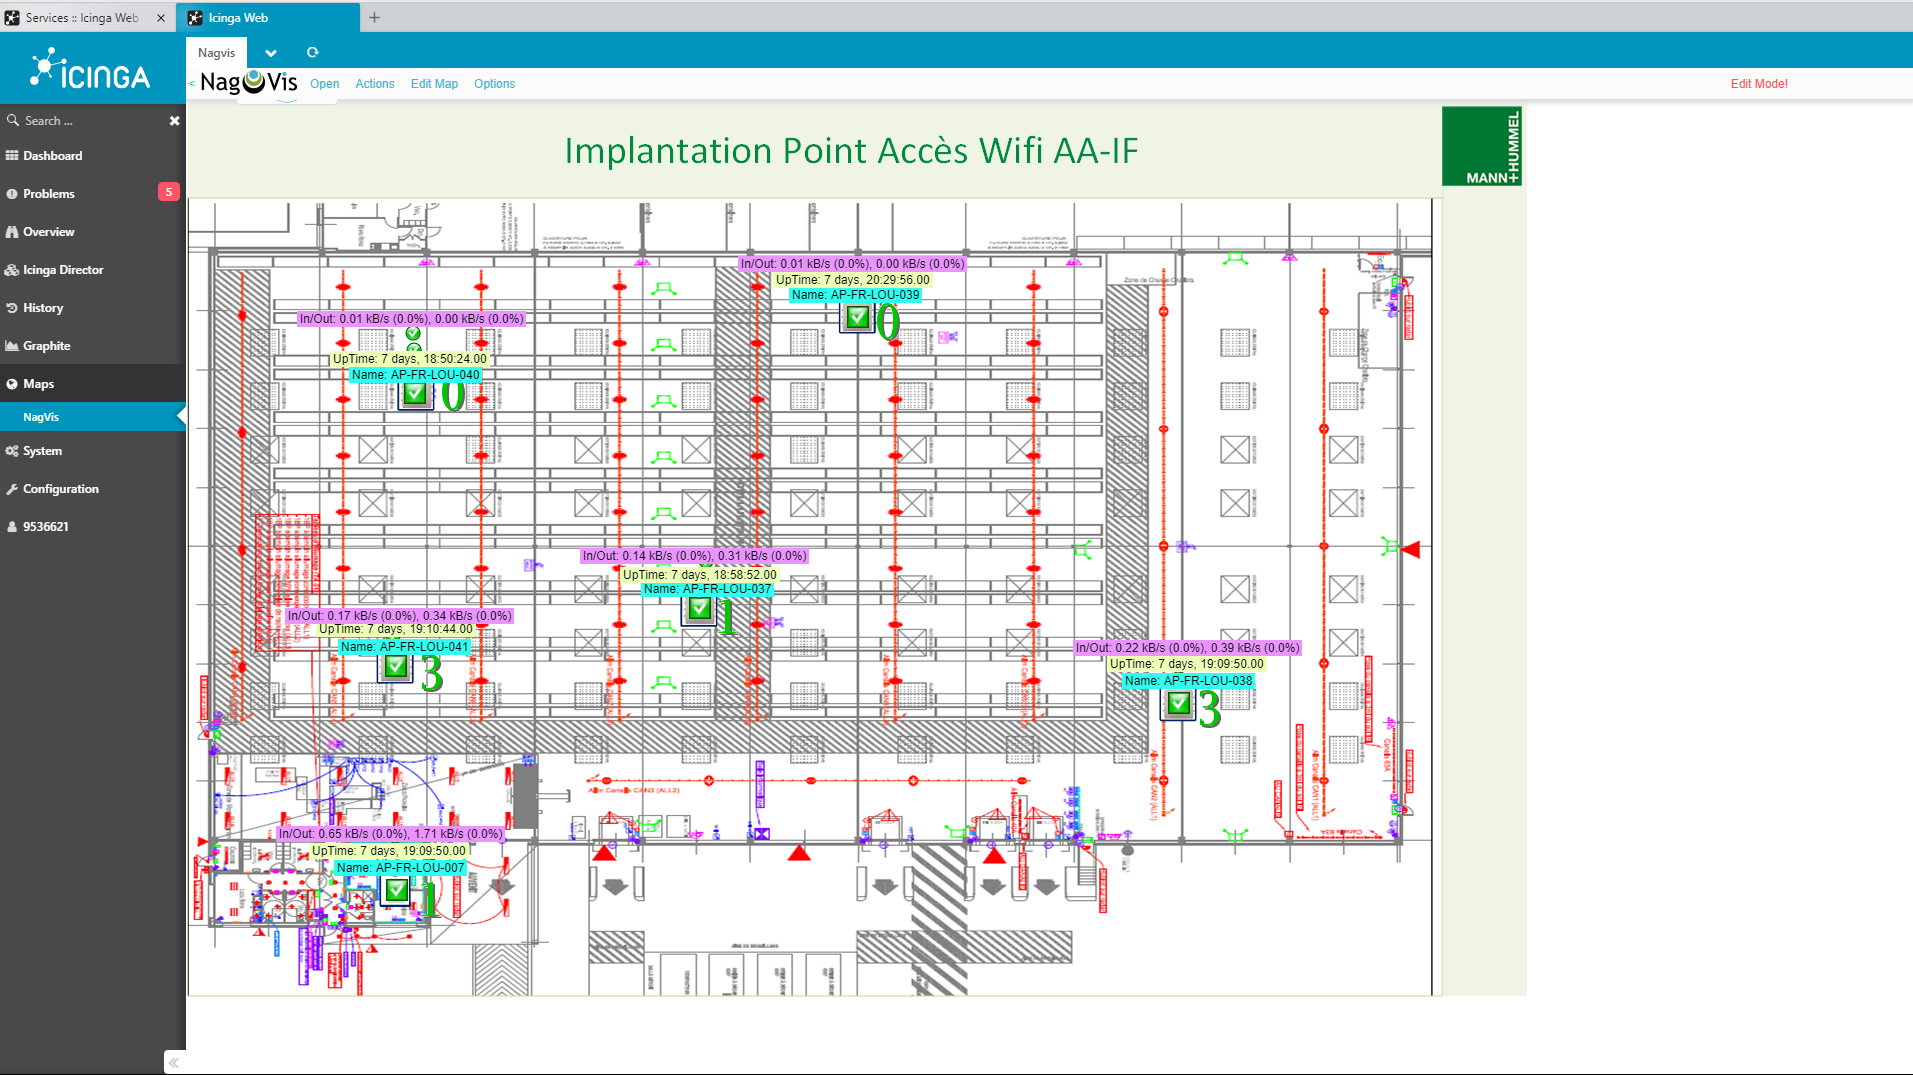
Task: Clear the sidebar search field
Action: tap(174, 121)
